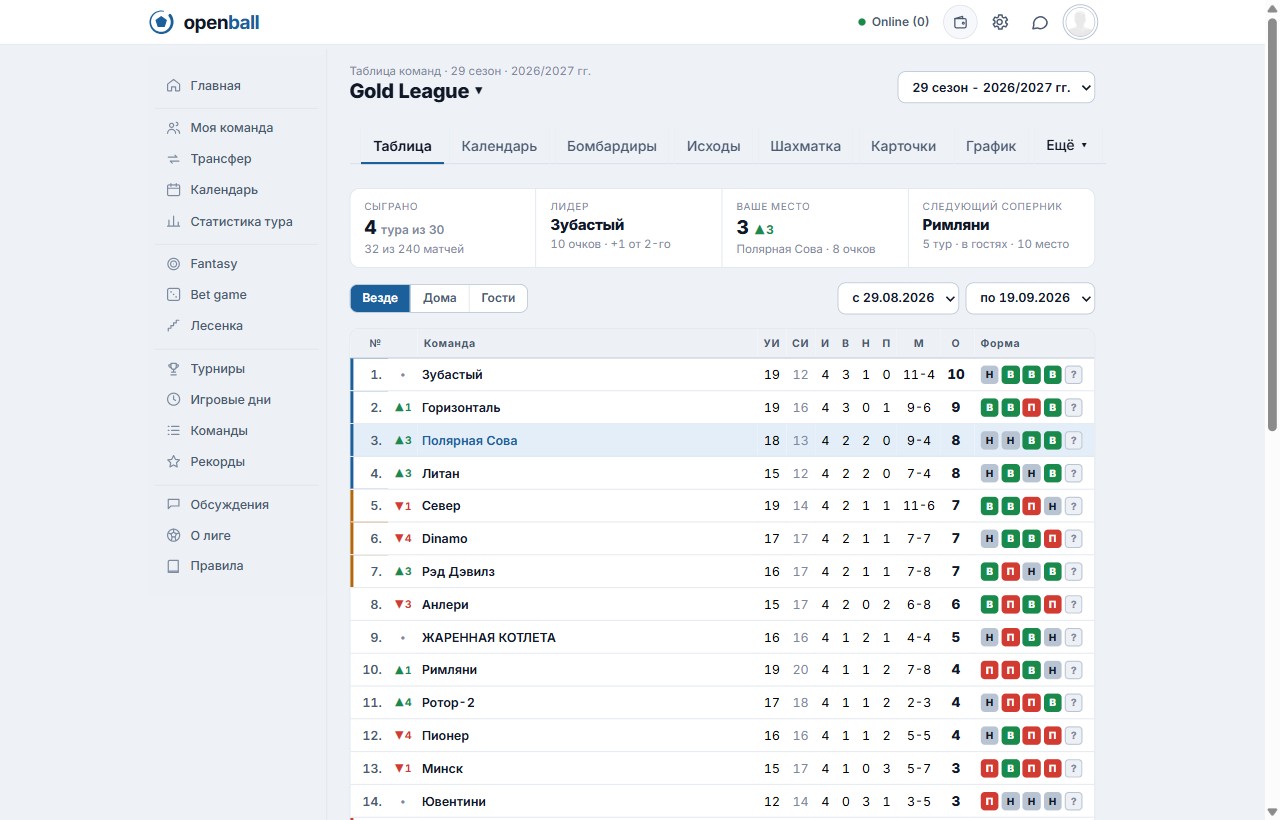Click the star icon beside Рекорды
Viewport: 1280px width, 820px height.
point(173,462)
